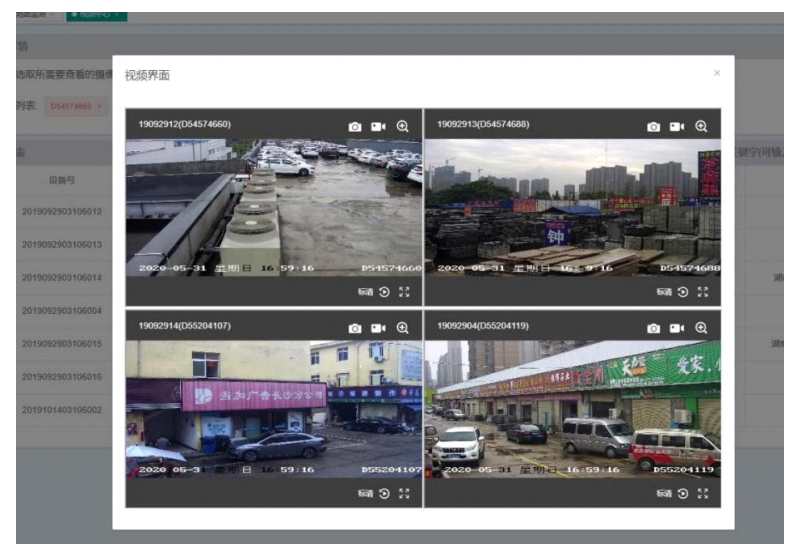Click record icon for camera 19092914
This screenshot has width=799, height=558.
pos(378,328)
